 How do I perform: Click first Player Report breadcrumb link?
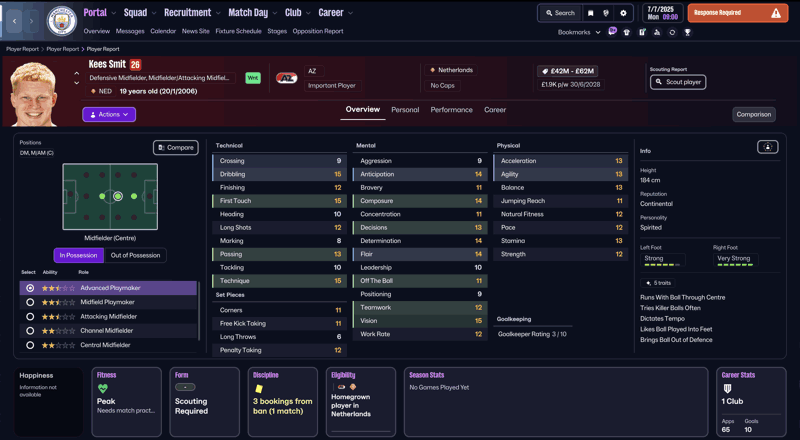pos(22,49)
